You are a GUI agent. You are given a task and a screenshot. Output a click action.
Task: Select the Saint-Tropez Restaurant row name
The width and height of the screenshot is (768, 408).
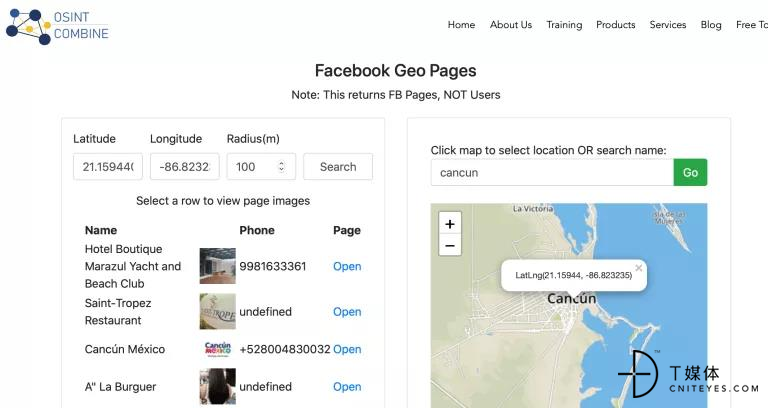(x=118, y=312)
